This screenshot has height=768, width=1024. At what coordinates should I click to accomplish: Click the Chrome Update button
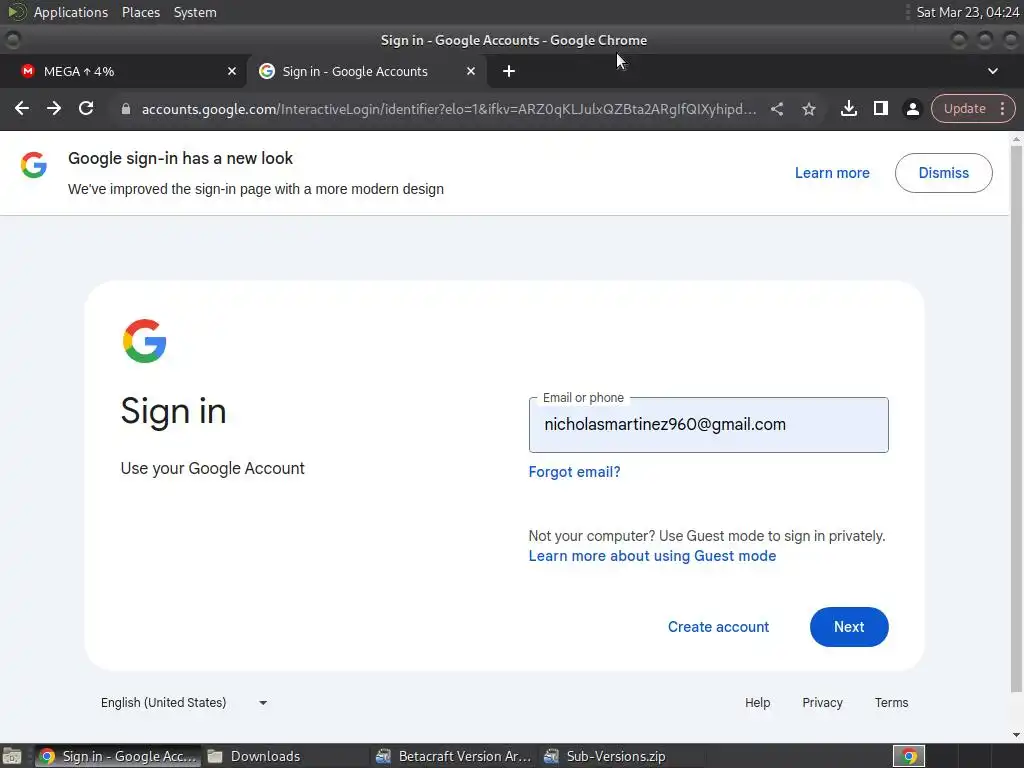[965, 108]
